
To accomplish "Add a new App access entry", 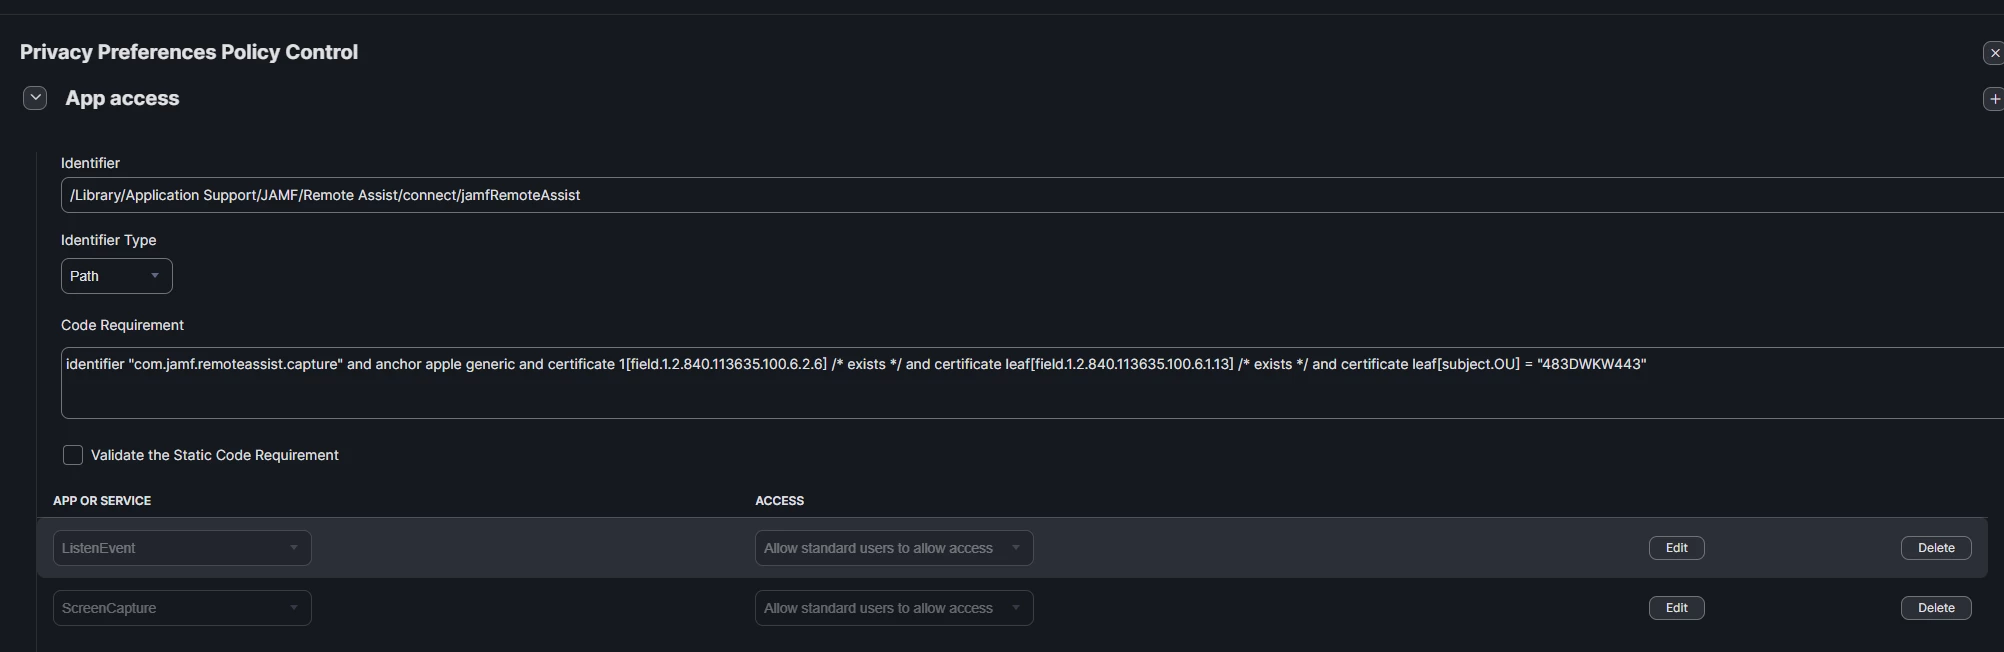I will [x=1994, y=99].
